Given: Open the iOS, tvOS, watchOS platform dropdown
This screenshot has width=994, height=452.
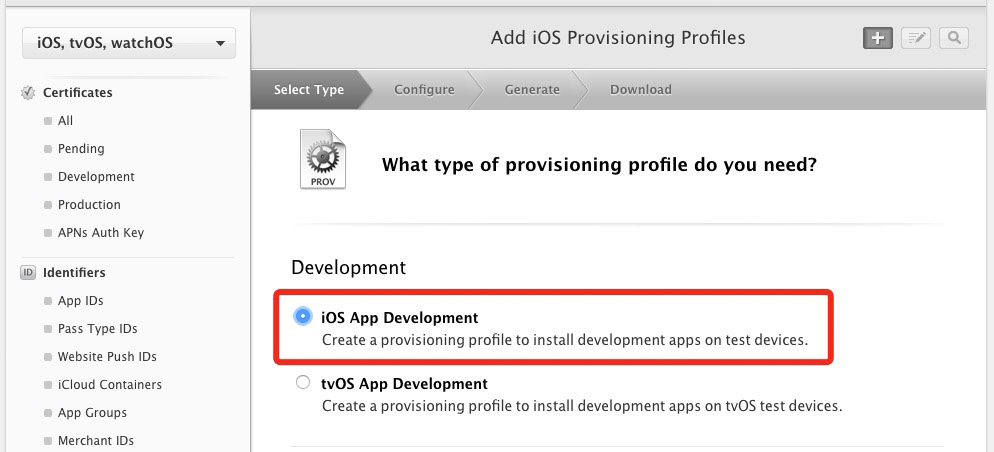Looking at the screenshot, I should [x=128, y=43].
